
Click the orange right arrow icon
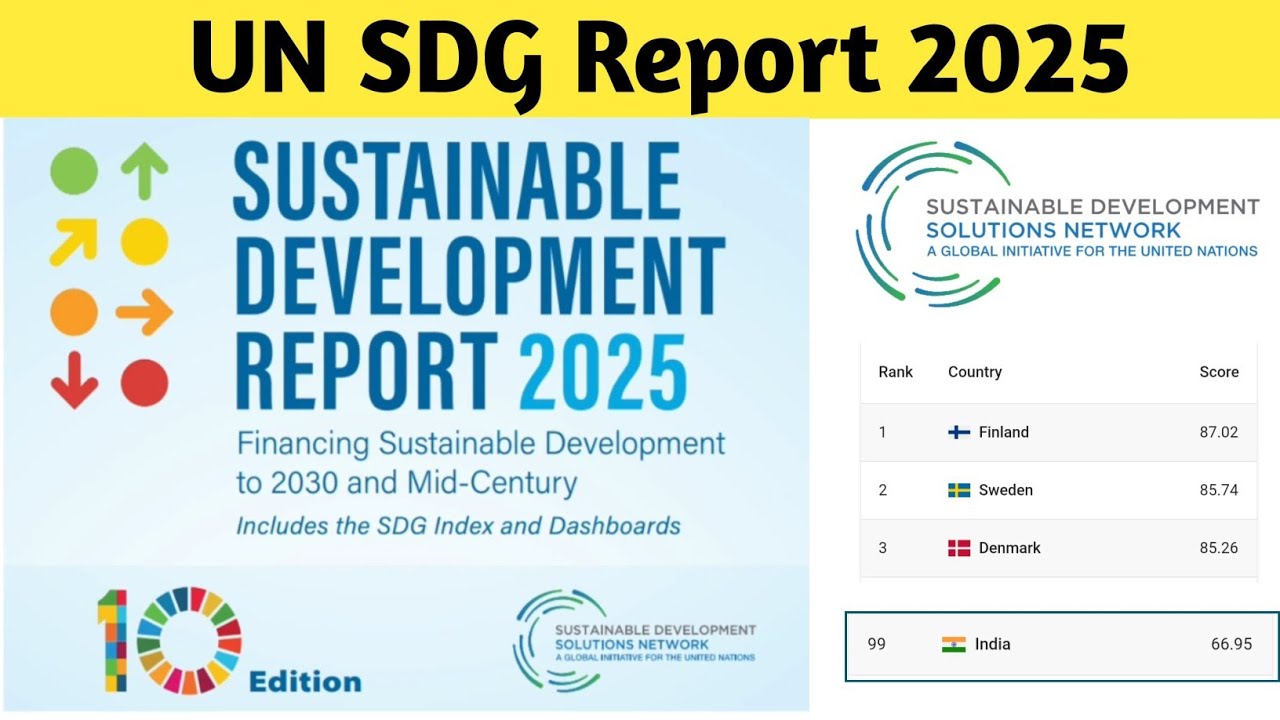(x=144, y=313)
